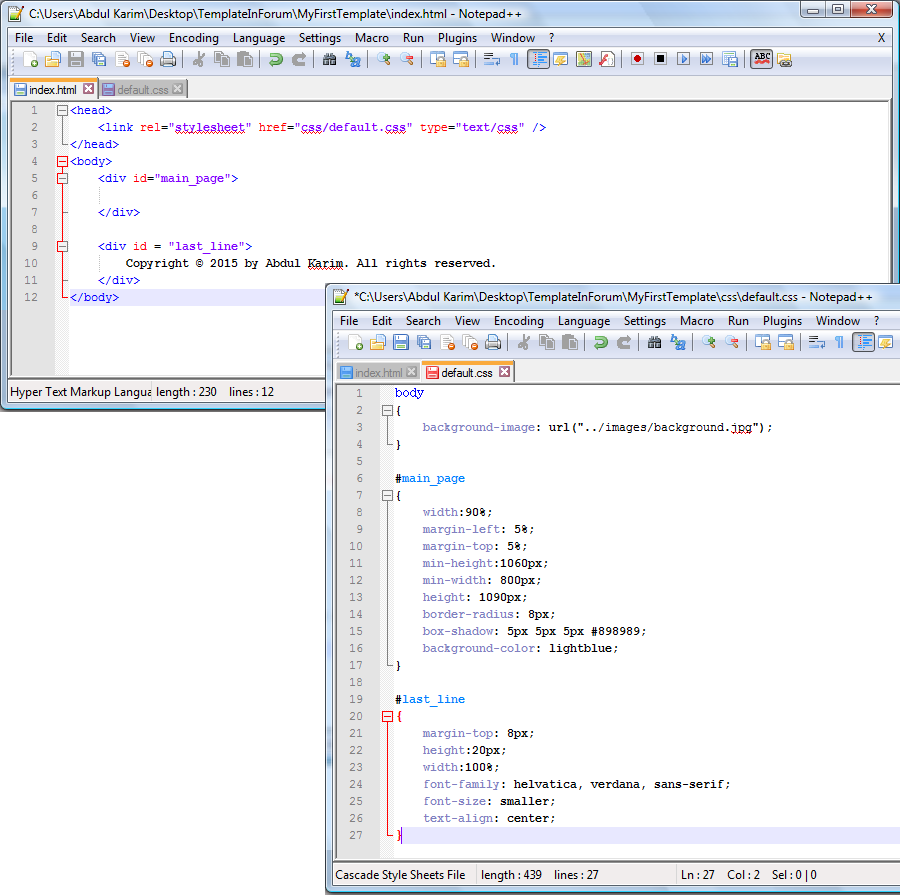The image size is (900, 895).
Task: Start macro recording with the red record icon
Action: click(x=637, y=59)
